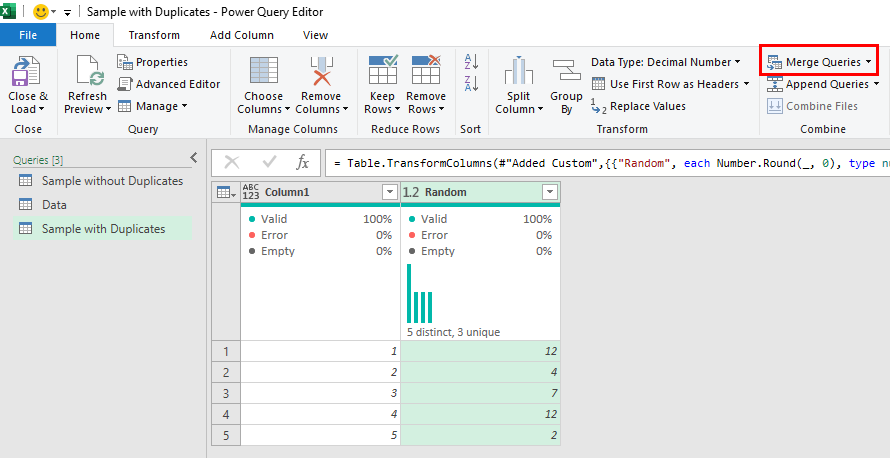This screenshot has width=890, height=458.
Task: Cancel the formula edit with the X icon
Action: click(x=232, y=163)
